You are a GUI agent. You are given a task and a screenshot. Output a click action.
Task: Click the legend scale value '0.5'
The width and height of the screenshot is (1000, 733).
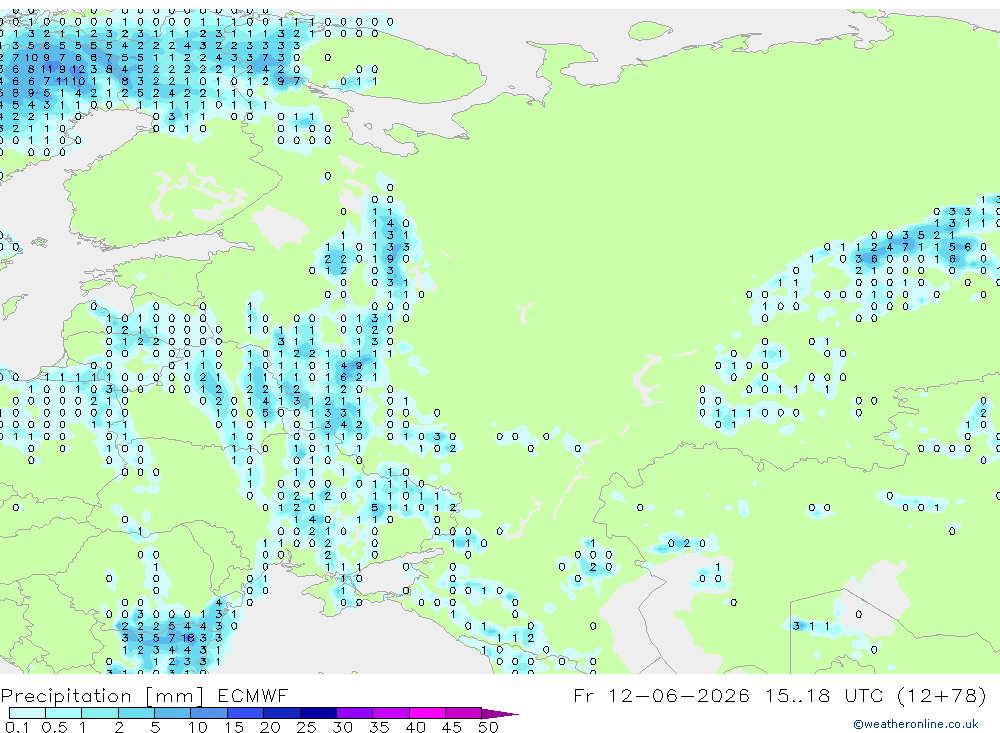click(x=54, y=727)
